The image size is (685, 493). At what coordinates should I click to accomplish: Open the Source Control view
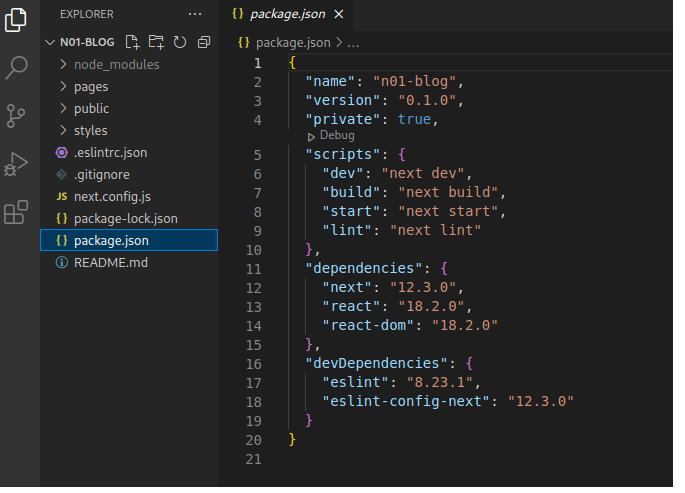pyautogui.click(x=16, y=116)
